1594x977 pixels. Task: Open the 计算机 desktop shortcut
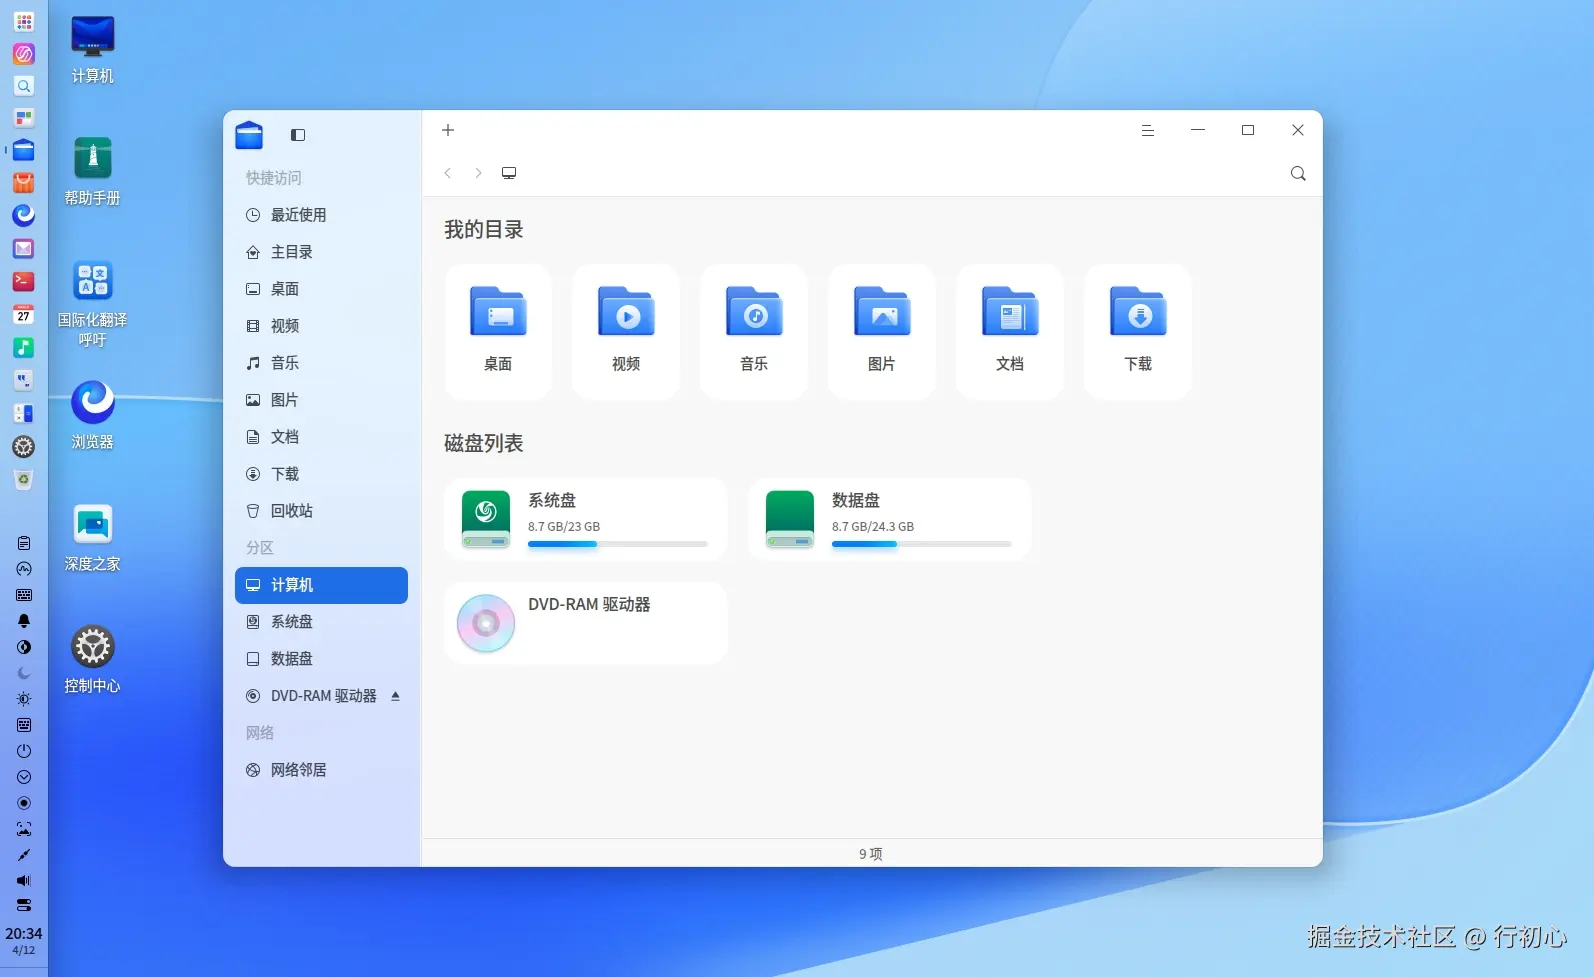(x=93, y=49)
